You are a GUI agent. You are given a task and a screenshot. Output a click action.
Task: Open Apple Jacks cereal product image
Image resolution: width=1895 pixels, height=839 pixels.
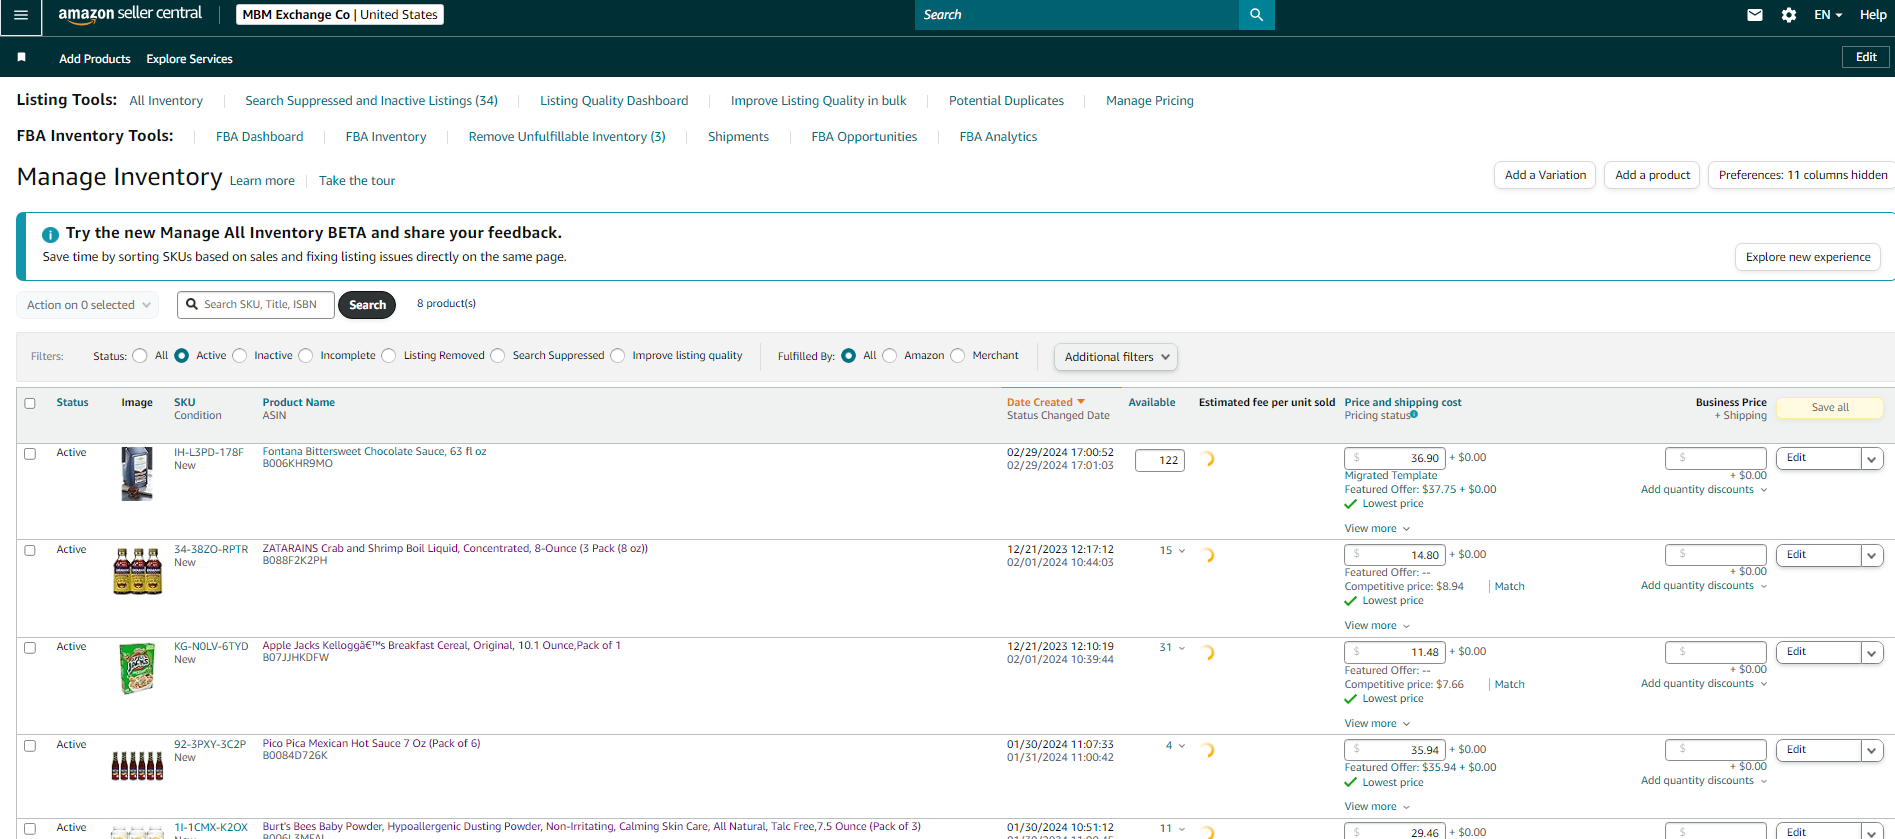point(137,668)
